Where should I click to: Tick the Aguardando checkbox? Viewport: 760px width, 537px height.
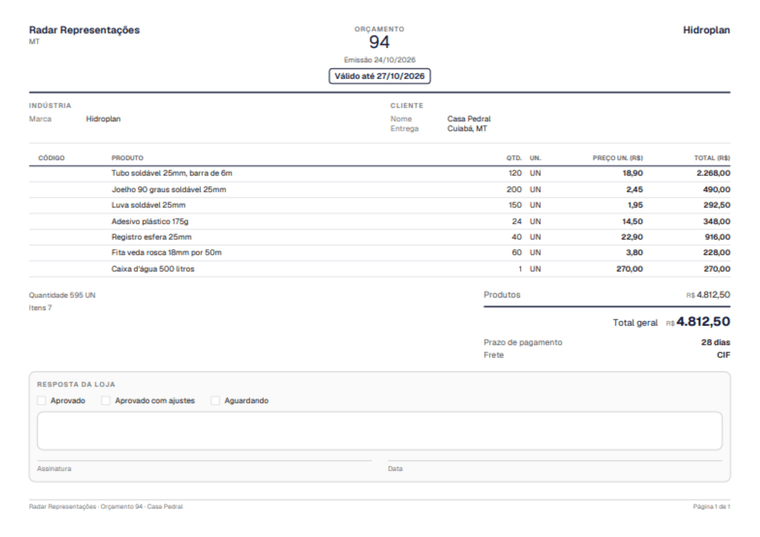215,400
